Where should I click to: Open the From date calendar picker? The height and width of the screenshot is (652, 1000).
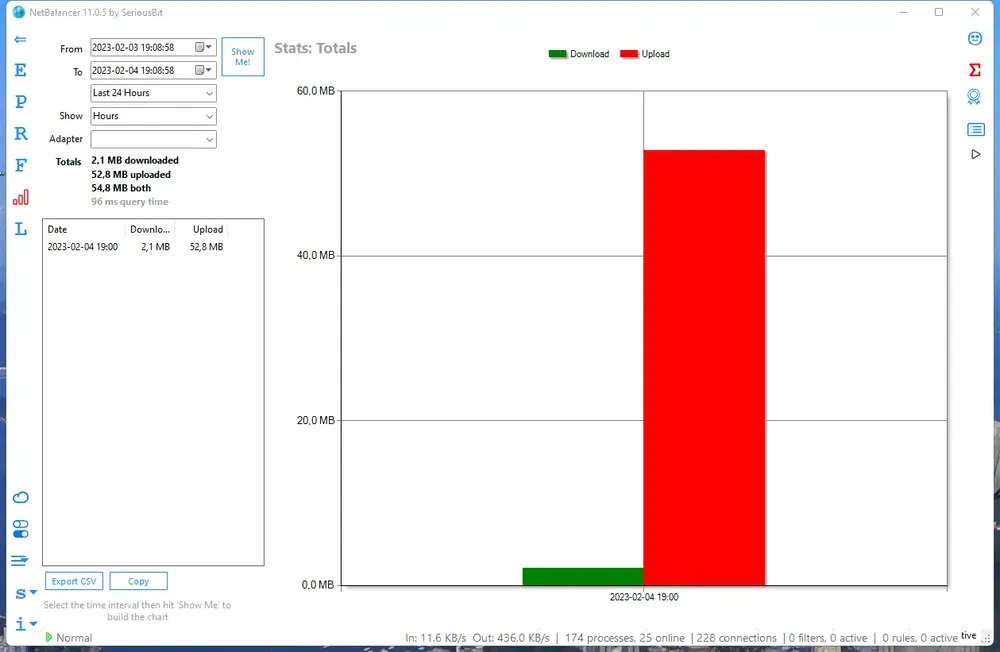tap(203, 47)
